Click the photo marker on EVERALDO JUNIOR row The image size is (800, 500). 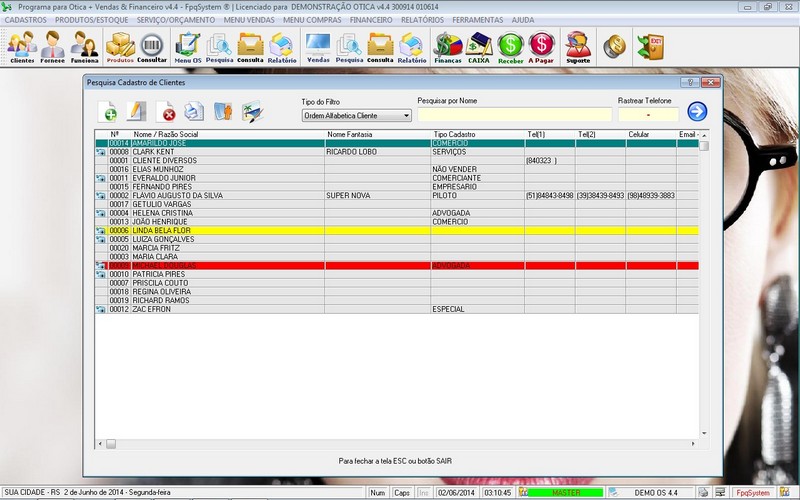pos(101,178)
